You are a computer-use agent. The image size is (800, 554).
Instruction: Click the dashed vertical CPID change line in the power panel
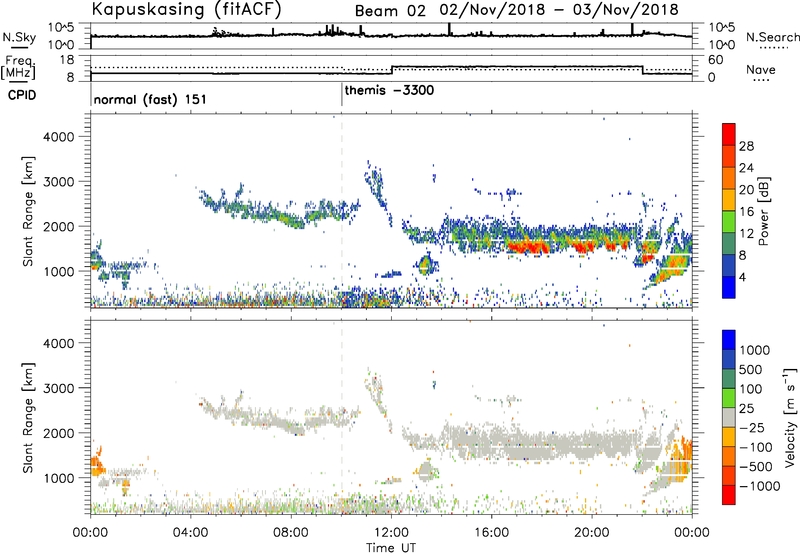(x=342, y=211)
